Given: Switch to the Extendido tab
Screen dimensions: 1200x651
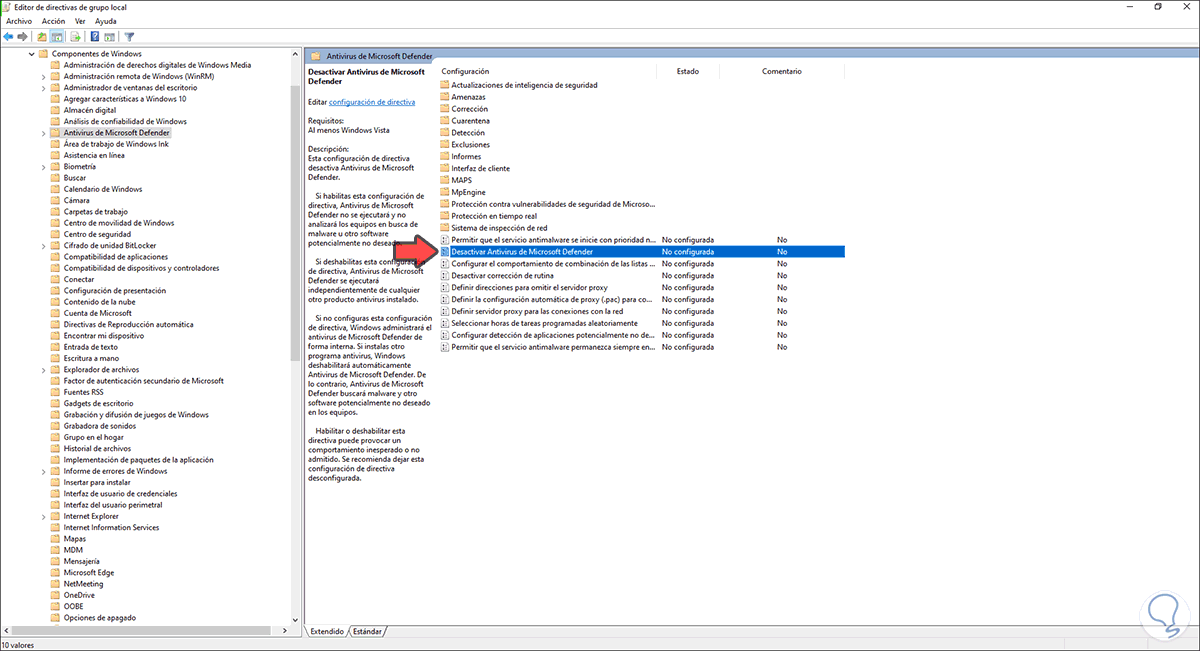Looking at the screenshot, I should point(327,632).
